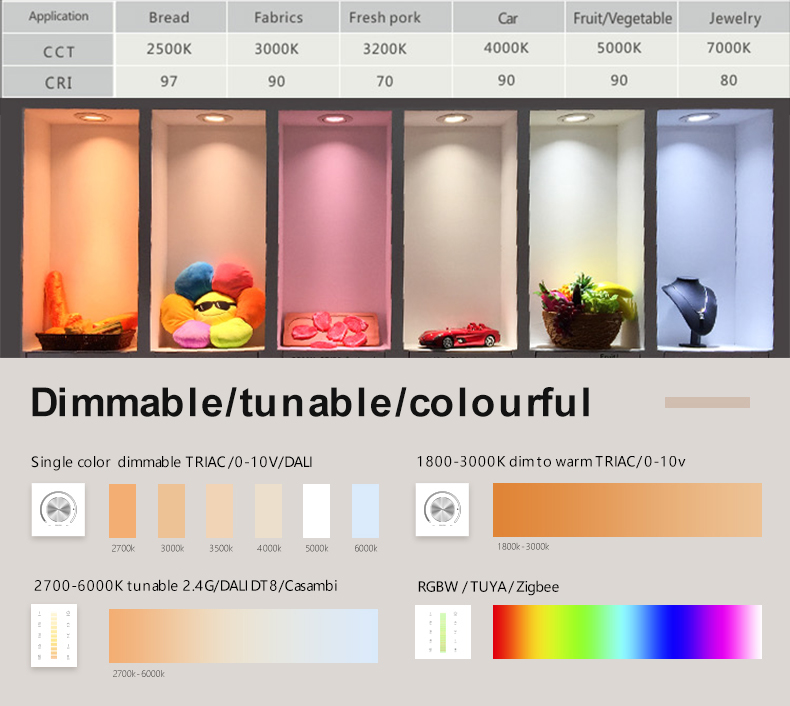Click the Dimmable/tunable/colourful heading

[310, 402]
